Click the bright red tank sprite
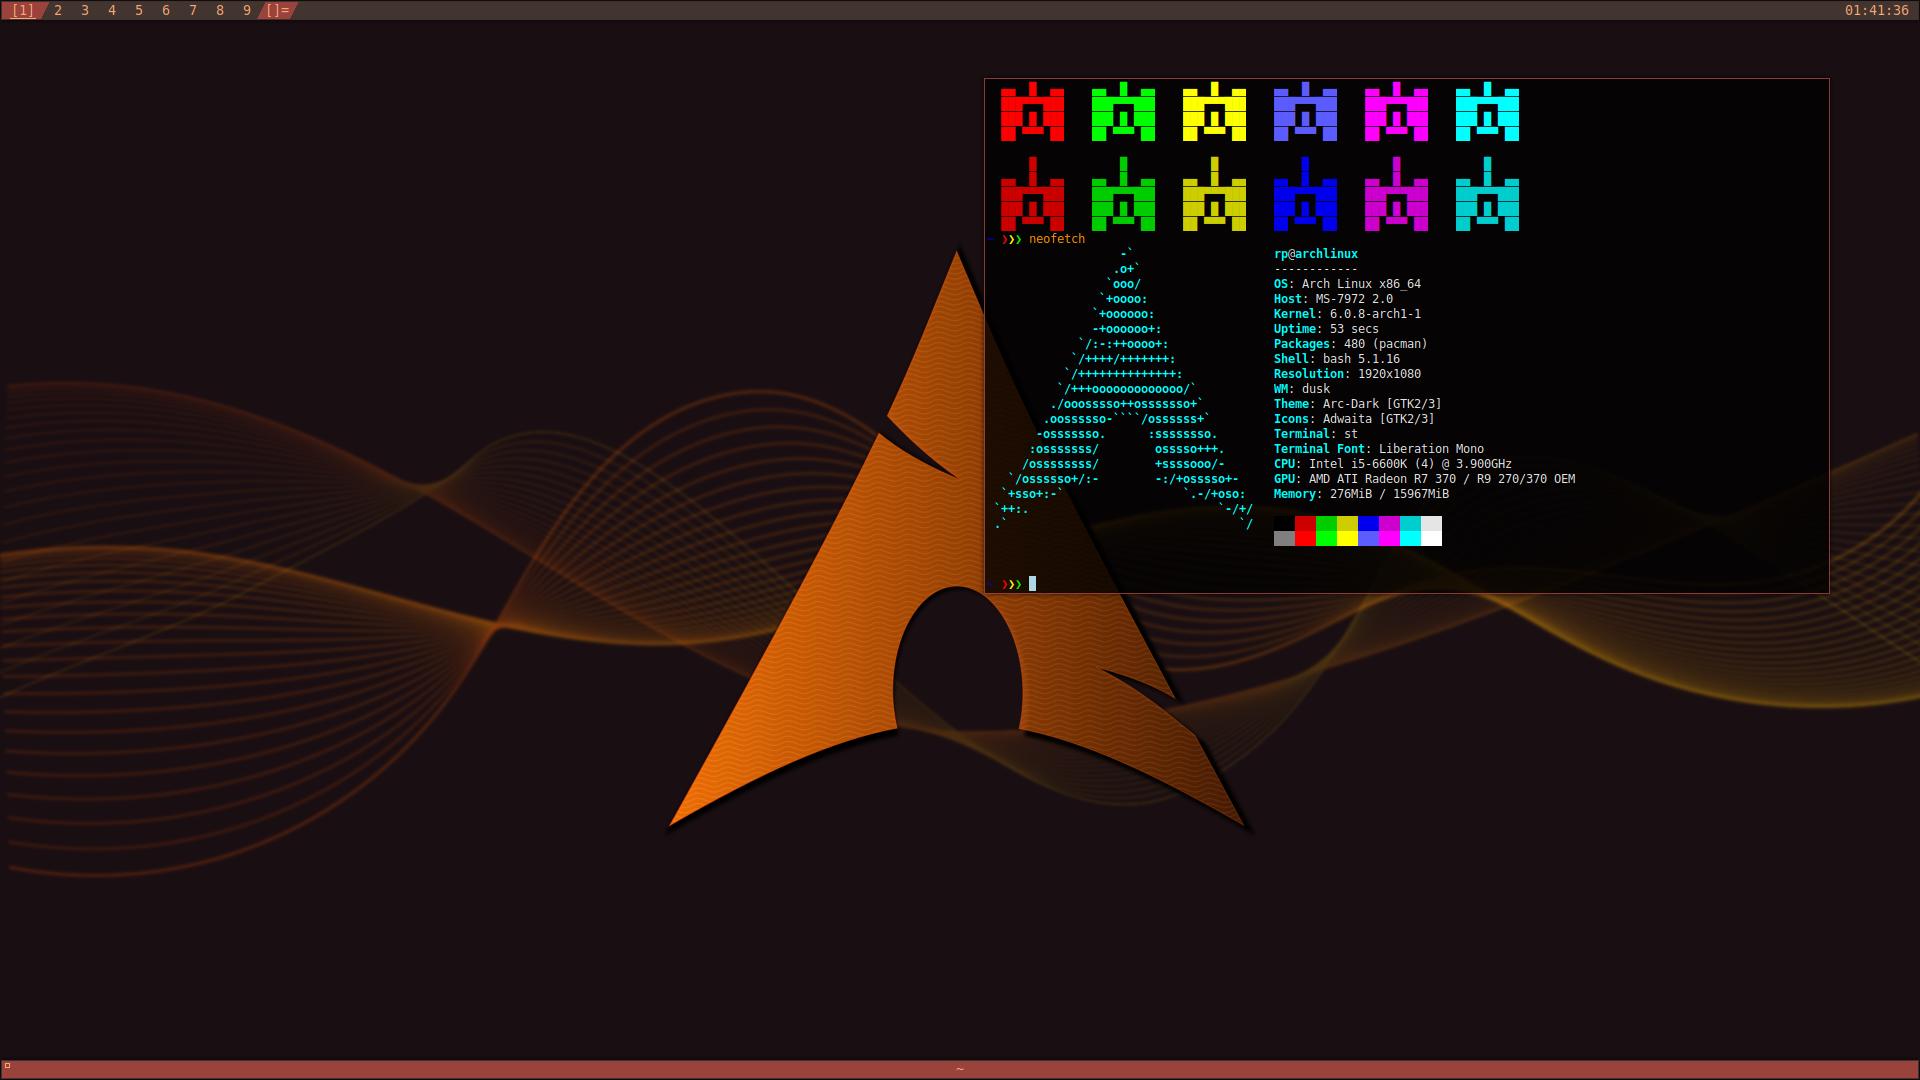The image size is (1920, 1080). coord(1033,111)
